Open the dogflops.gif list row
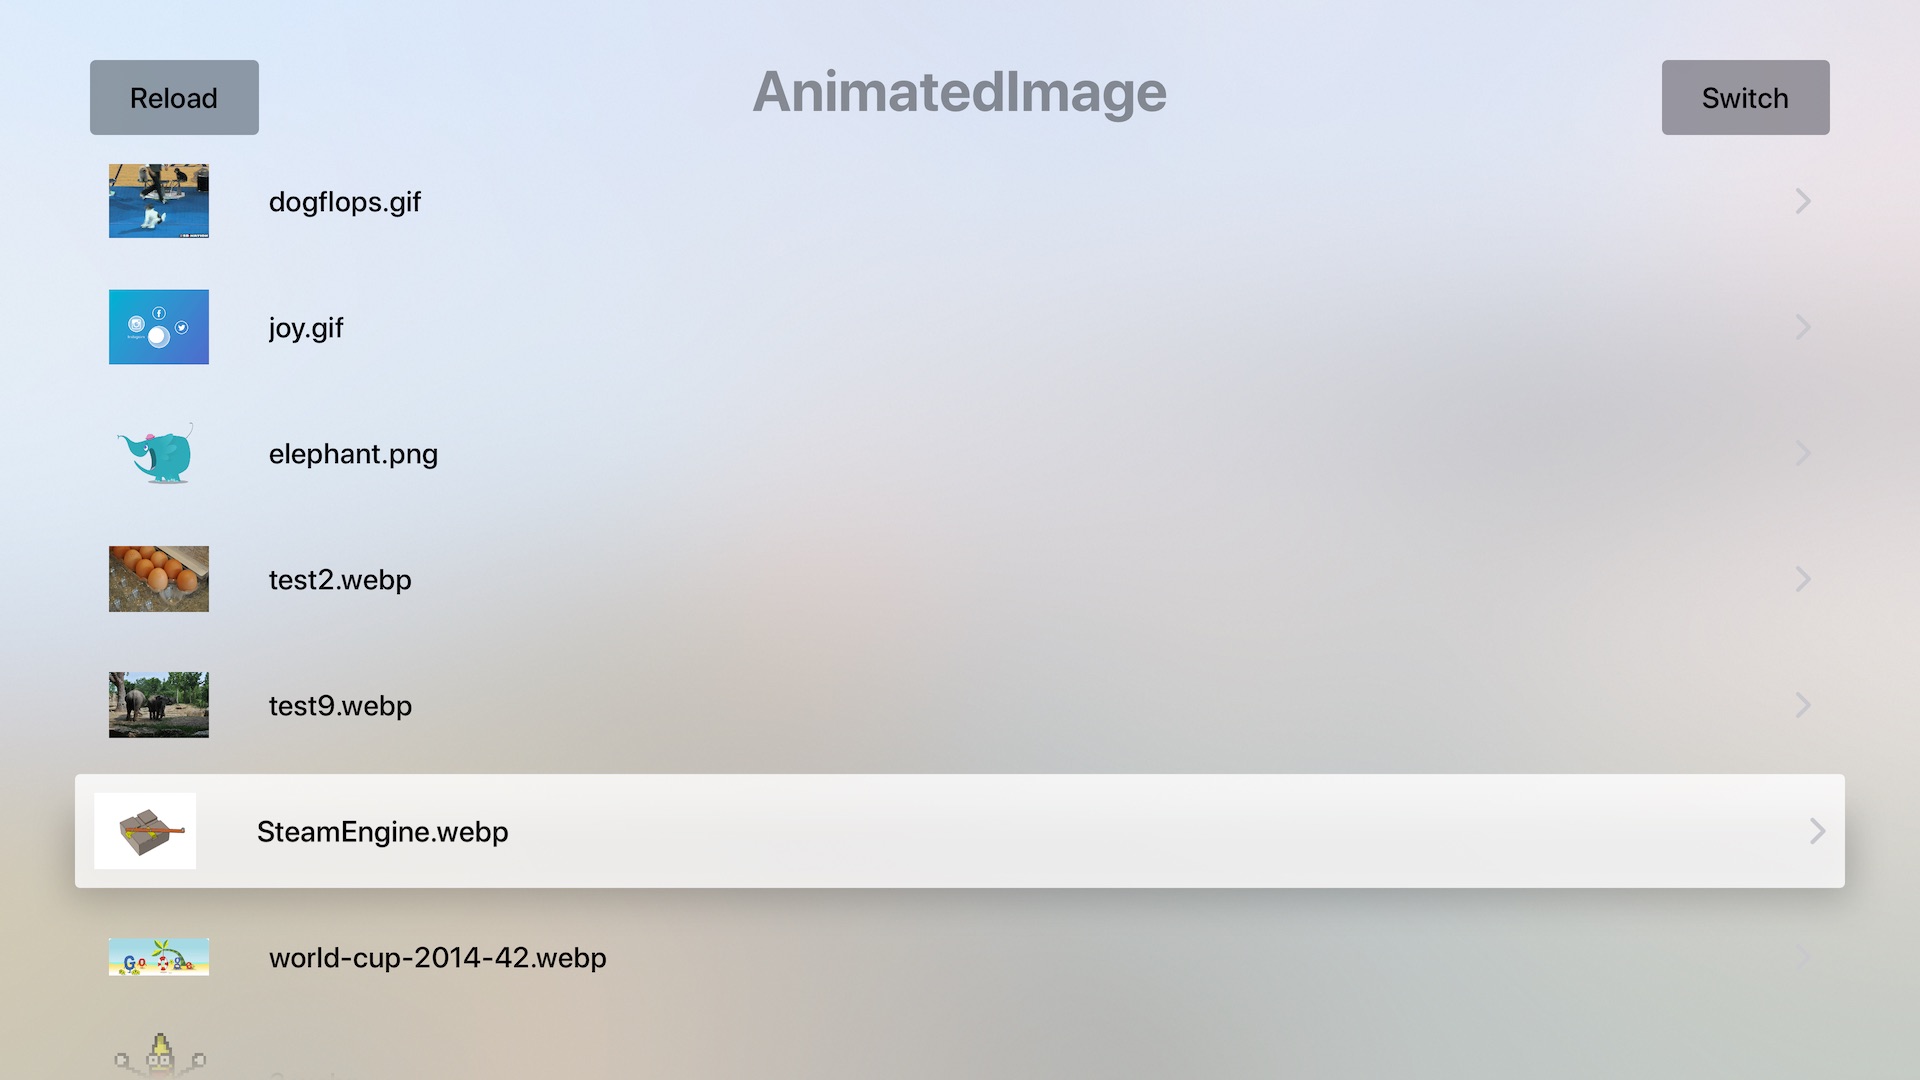Image resolution: width=1920 pixels, height=1080 pixels. [x=700, y=201]
